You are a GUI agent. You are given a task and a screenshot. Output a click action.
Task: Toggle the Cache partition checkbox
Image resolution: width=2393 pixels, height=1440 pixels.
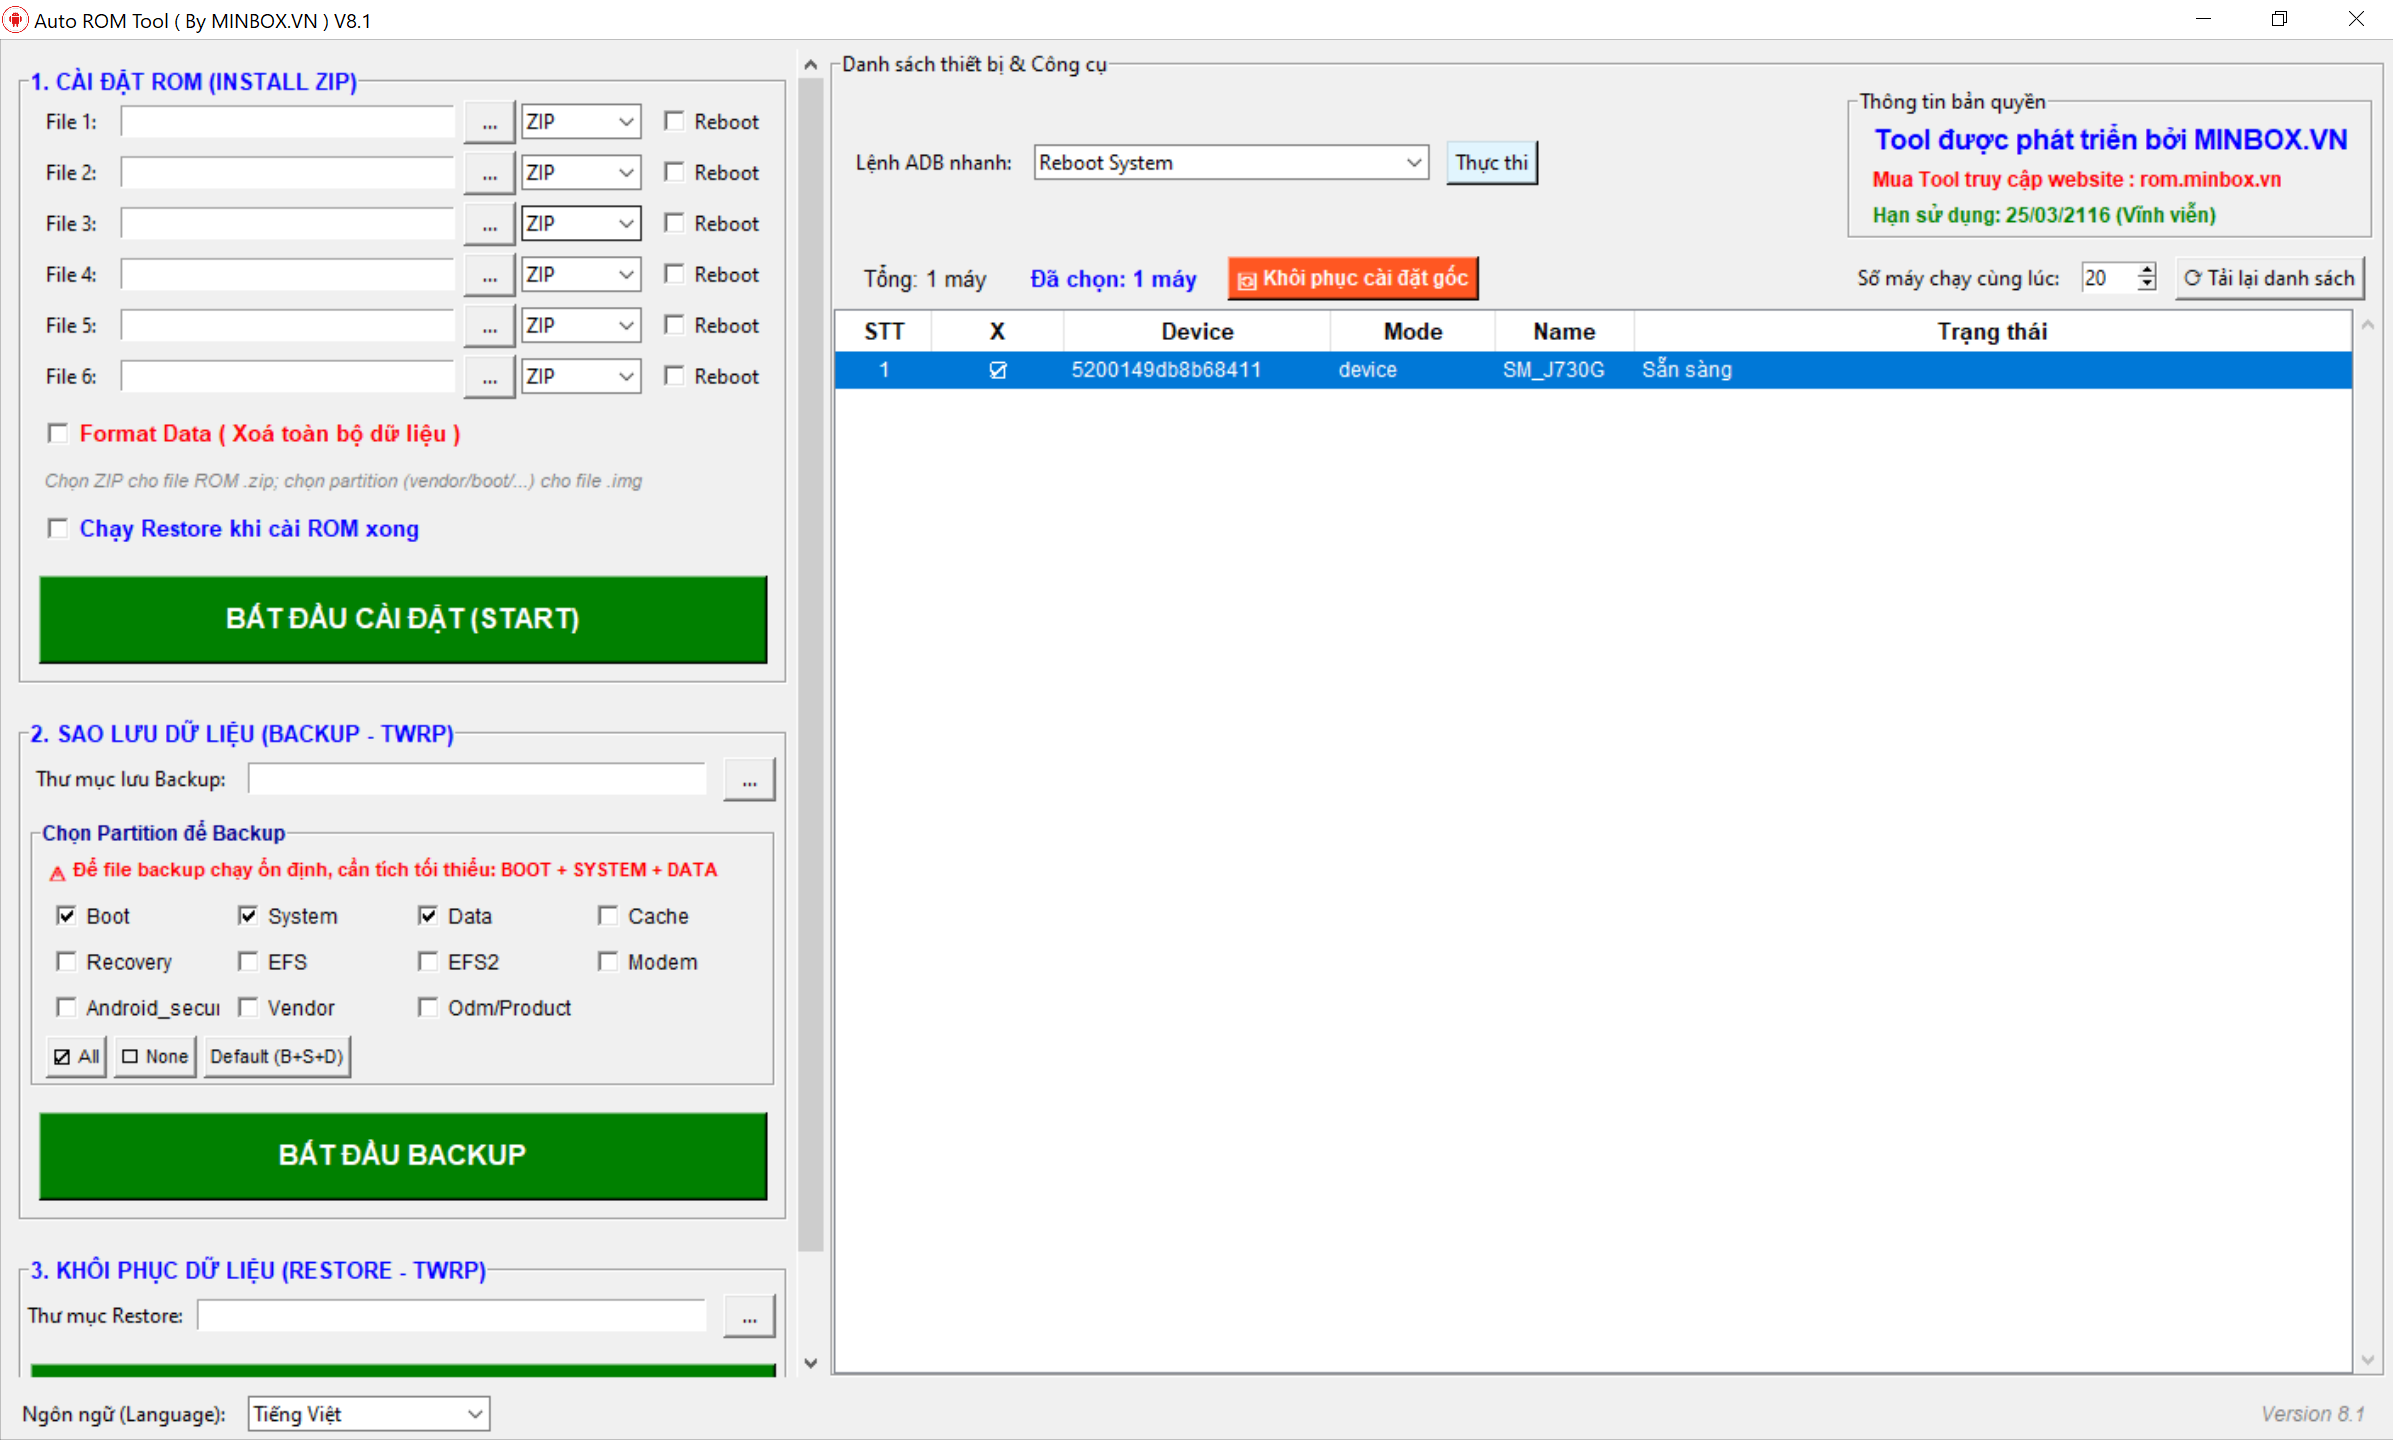tap(607, 916)
